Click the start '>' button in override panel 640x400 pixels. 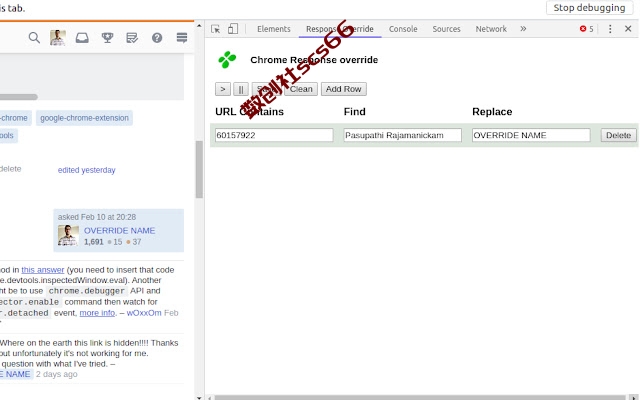(x=223, y=89)
